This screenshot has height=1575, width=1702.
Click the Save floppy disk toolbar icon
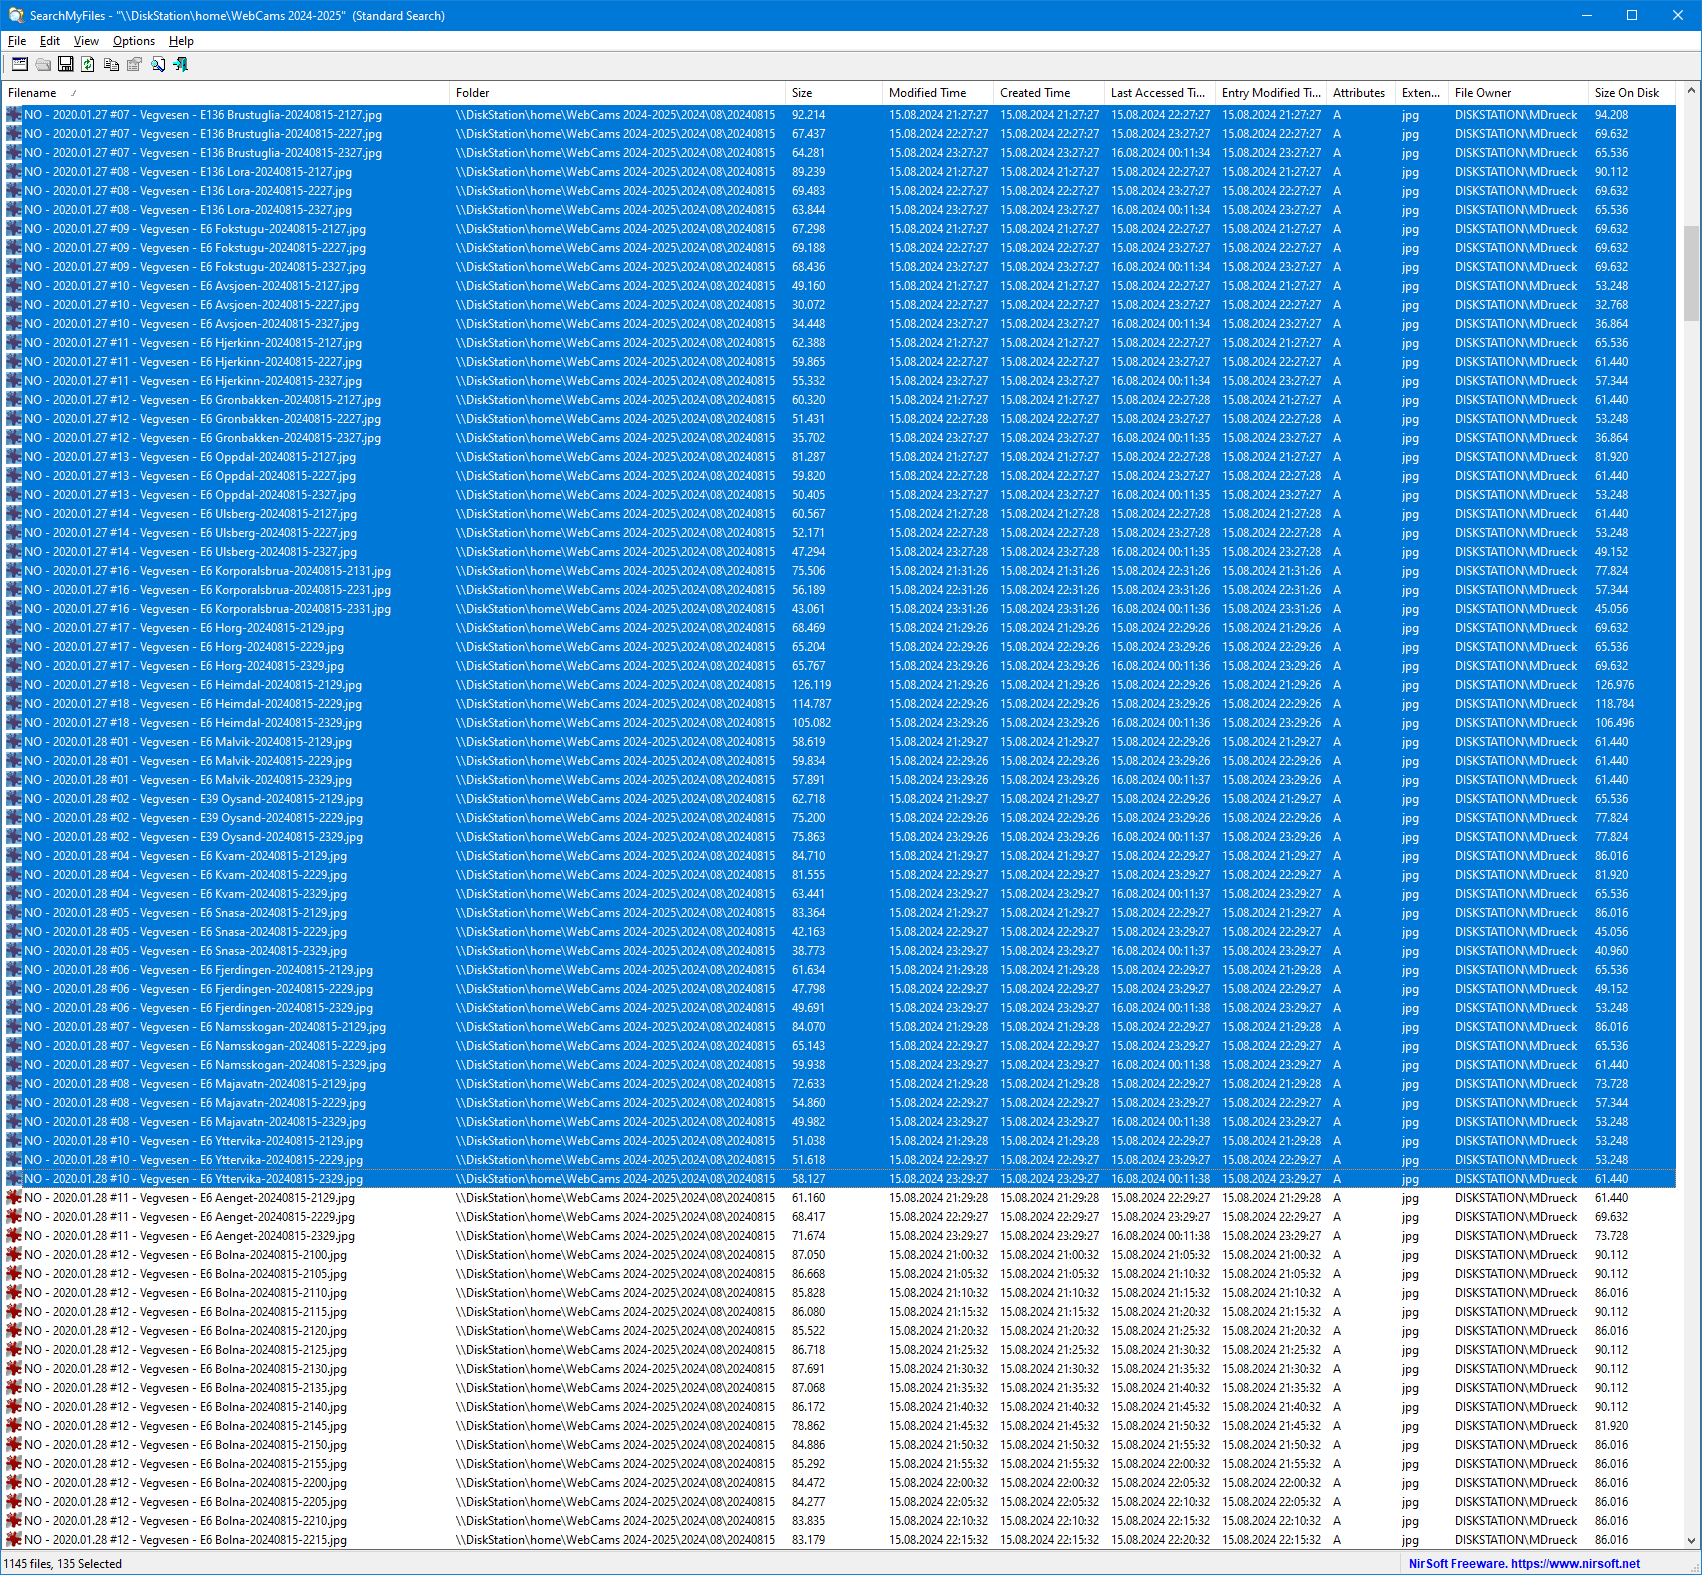coord(65,64)
